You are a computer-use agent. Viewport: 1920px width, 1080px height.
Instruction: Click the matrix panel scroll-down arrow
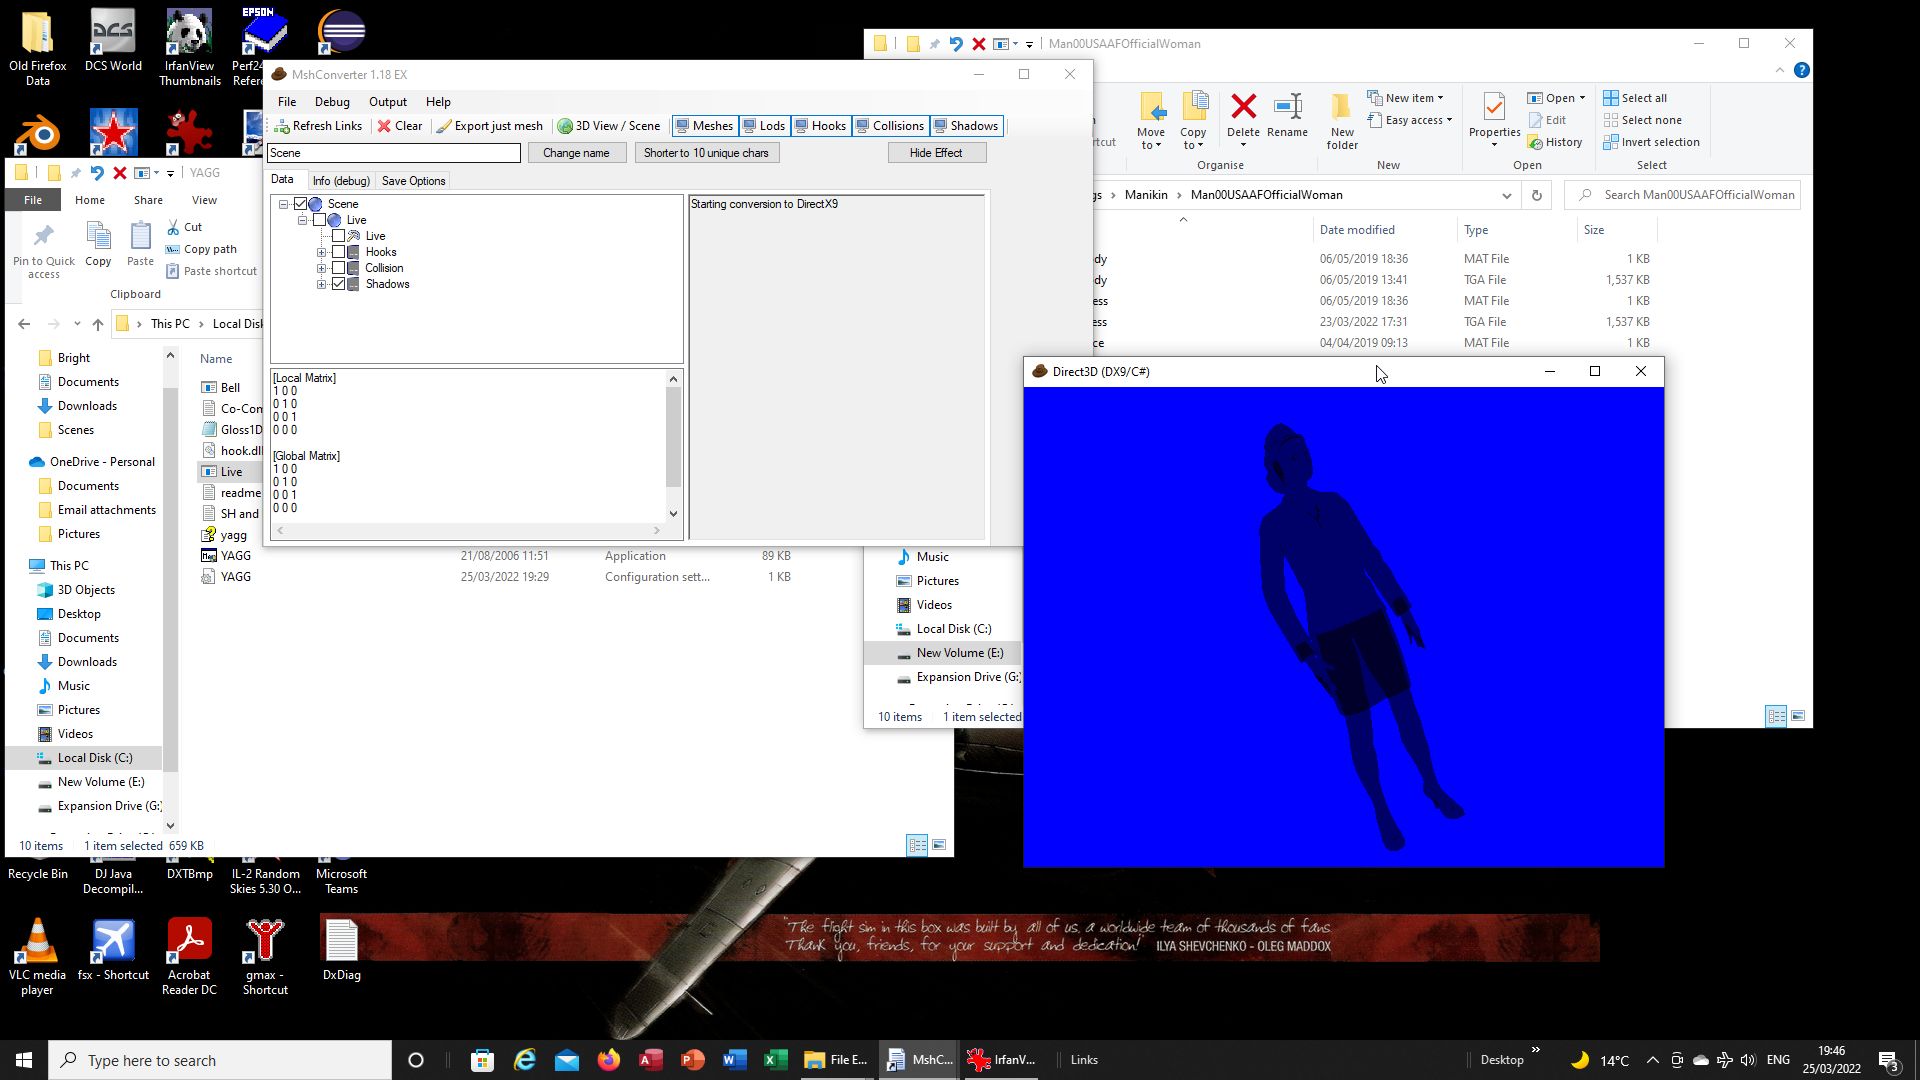coord(673,514)
